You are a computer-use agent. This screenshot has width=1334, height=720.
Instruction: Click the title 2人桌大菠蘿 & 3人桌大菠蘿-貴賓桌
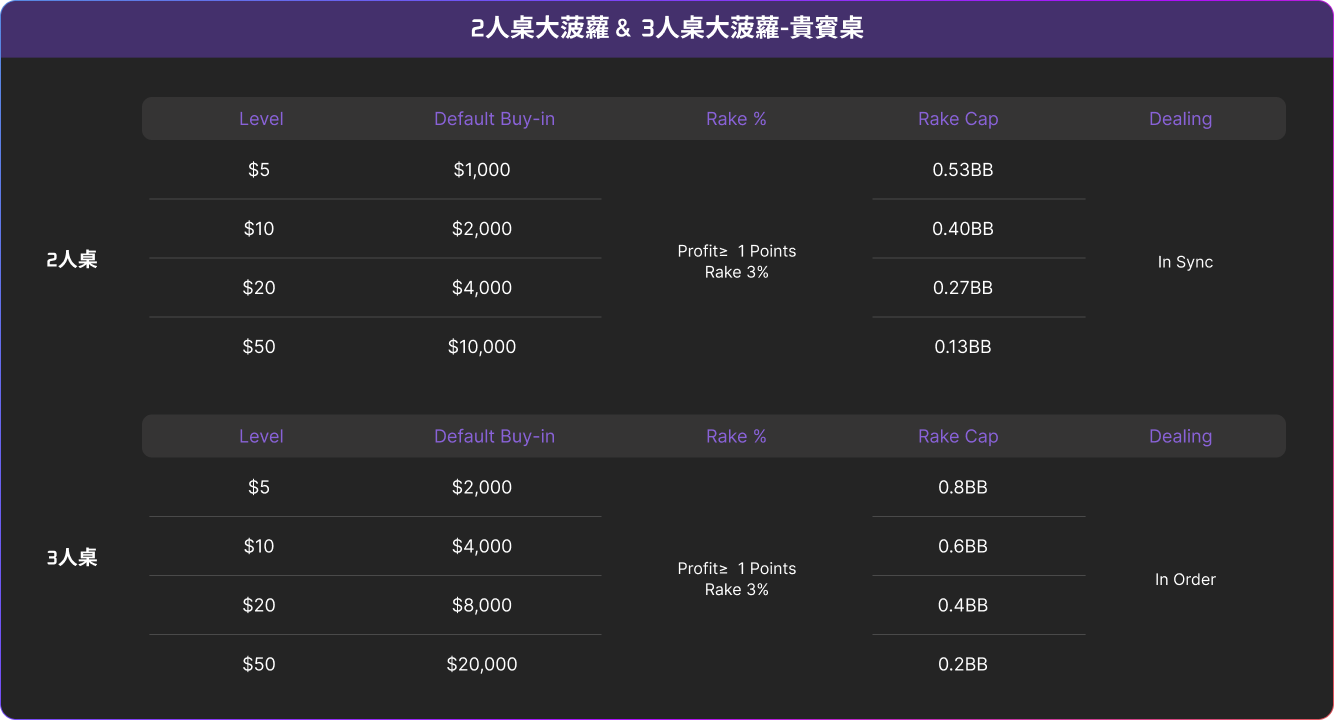pyautogui.click(x=667, y=28)
